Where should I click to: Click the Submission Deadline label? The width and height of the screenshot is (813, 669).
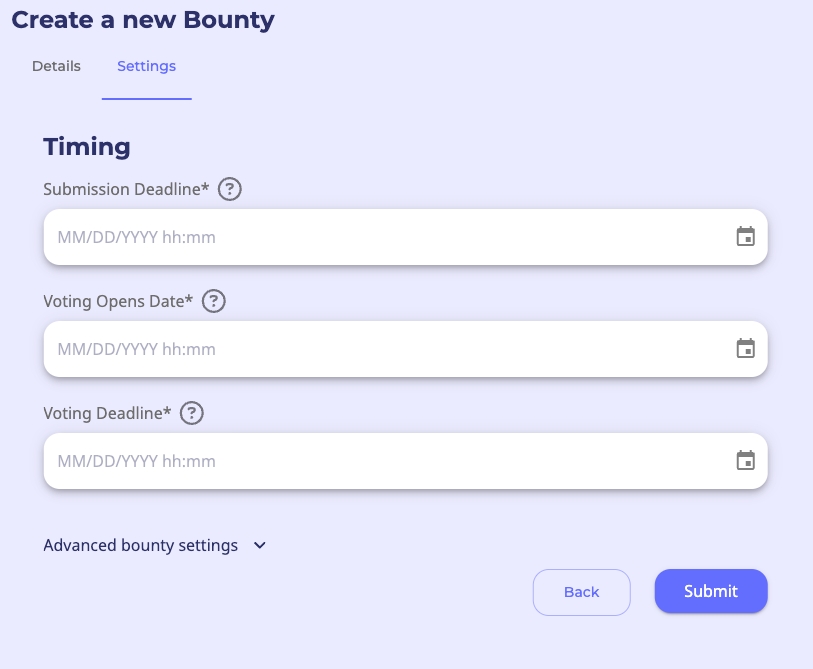(126, 189)
